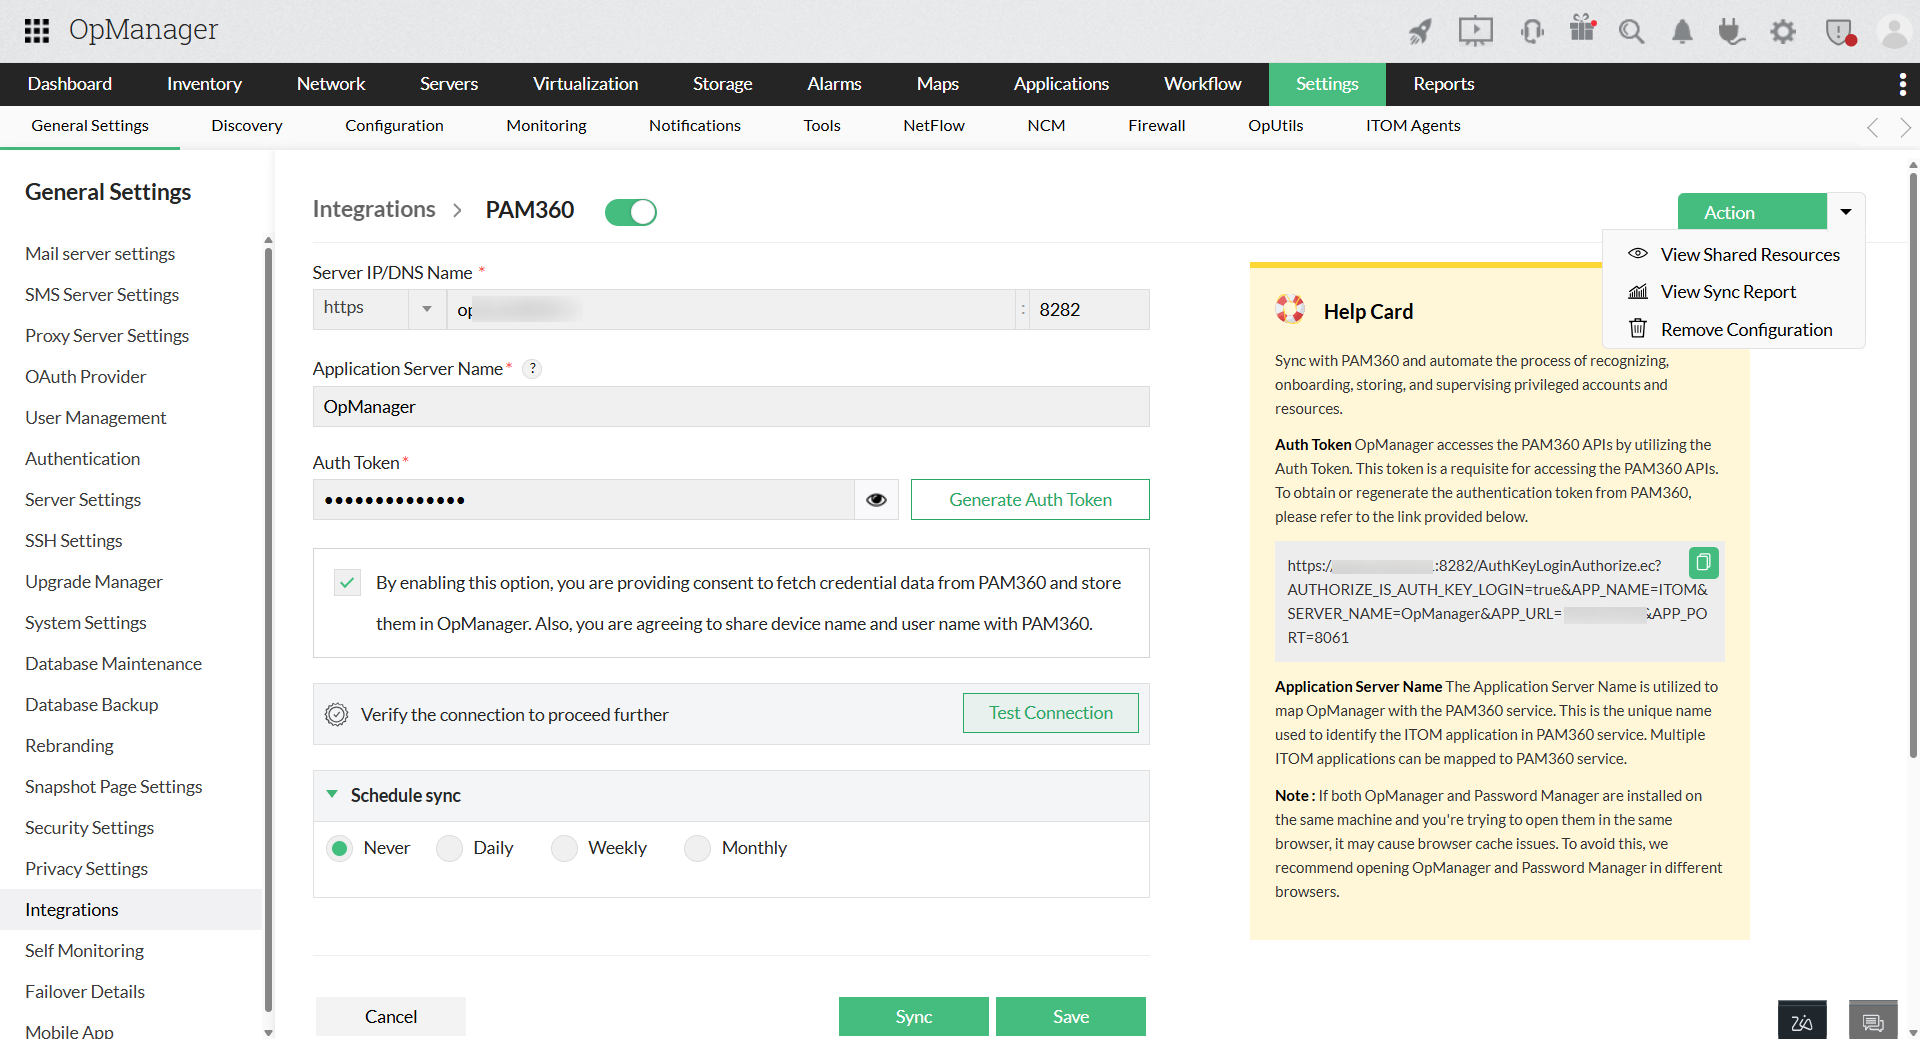The height and width of the screenshot is (1039, 1920).
Task: Click the sidebar vertical scrollbar
Action: click(268, 630)
